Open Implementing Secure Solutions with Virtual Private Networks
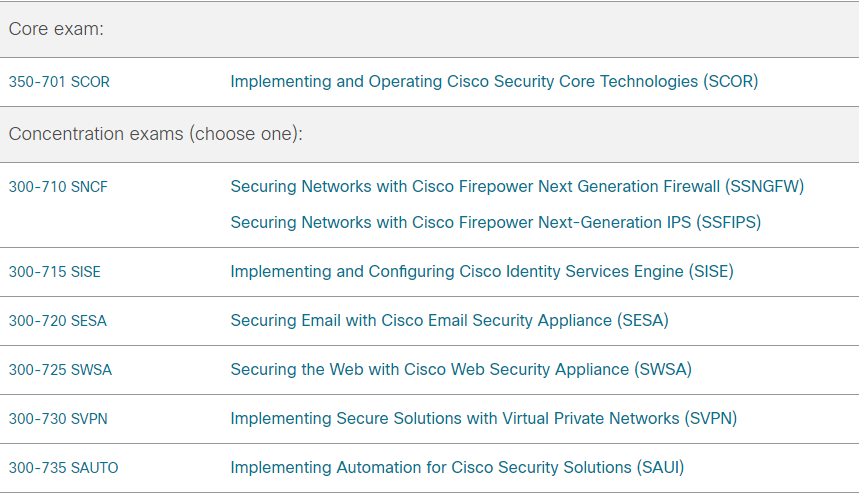This screenshot has width=859, height=497. [483, 419]
